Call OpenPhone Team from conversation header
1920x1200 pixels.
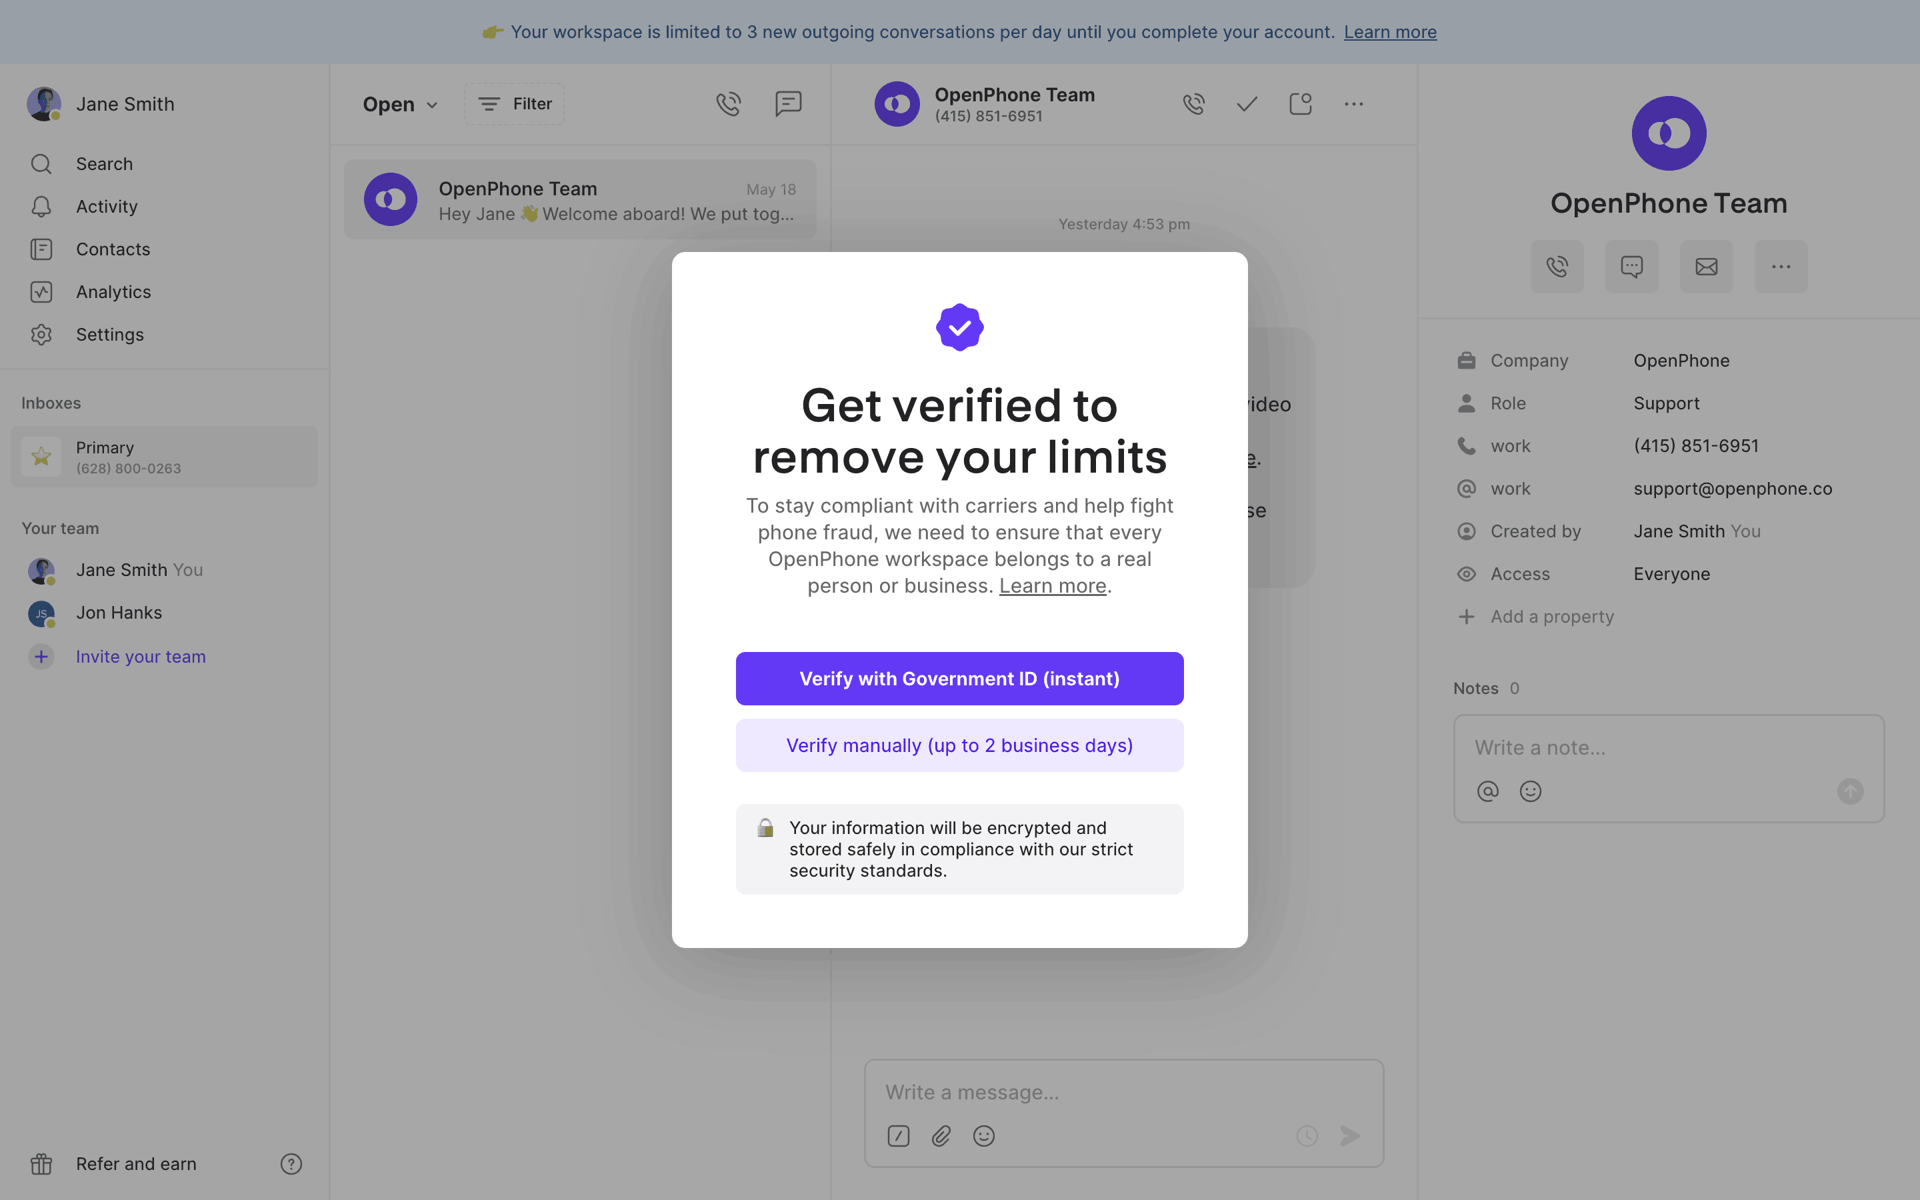[1193, 104]
